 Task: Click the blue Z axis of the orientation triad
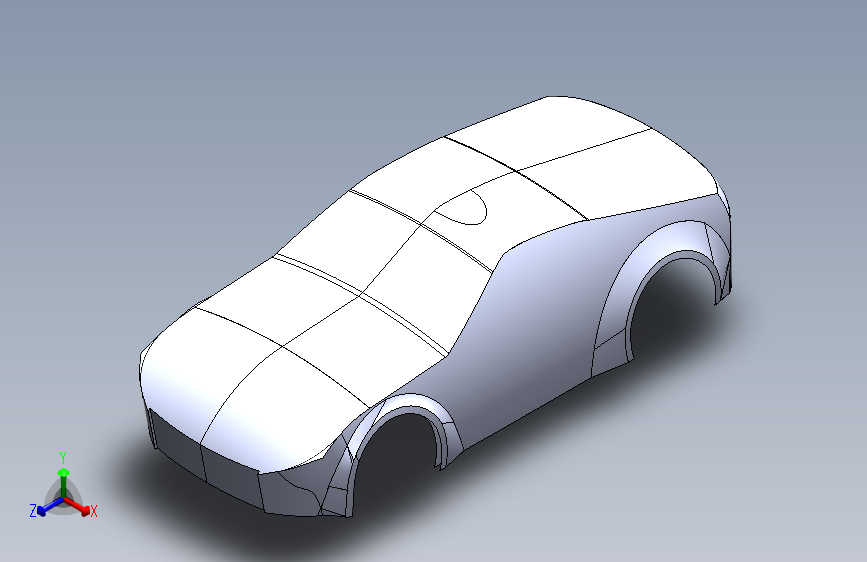click(45, 507)
